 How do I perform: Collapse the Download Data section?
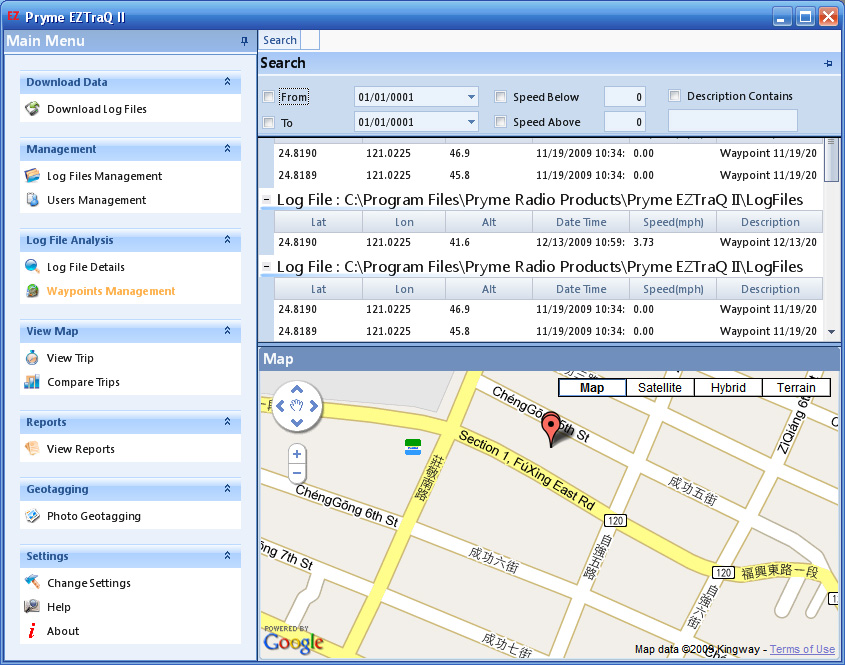(x=227, y=82)
